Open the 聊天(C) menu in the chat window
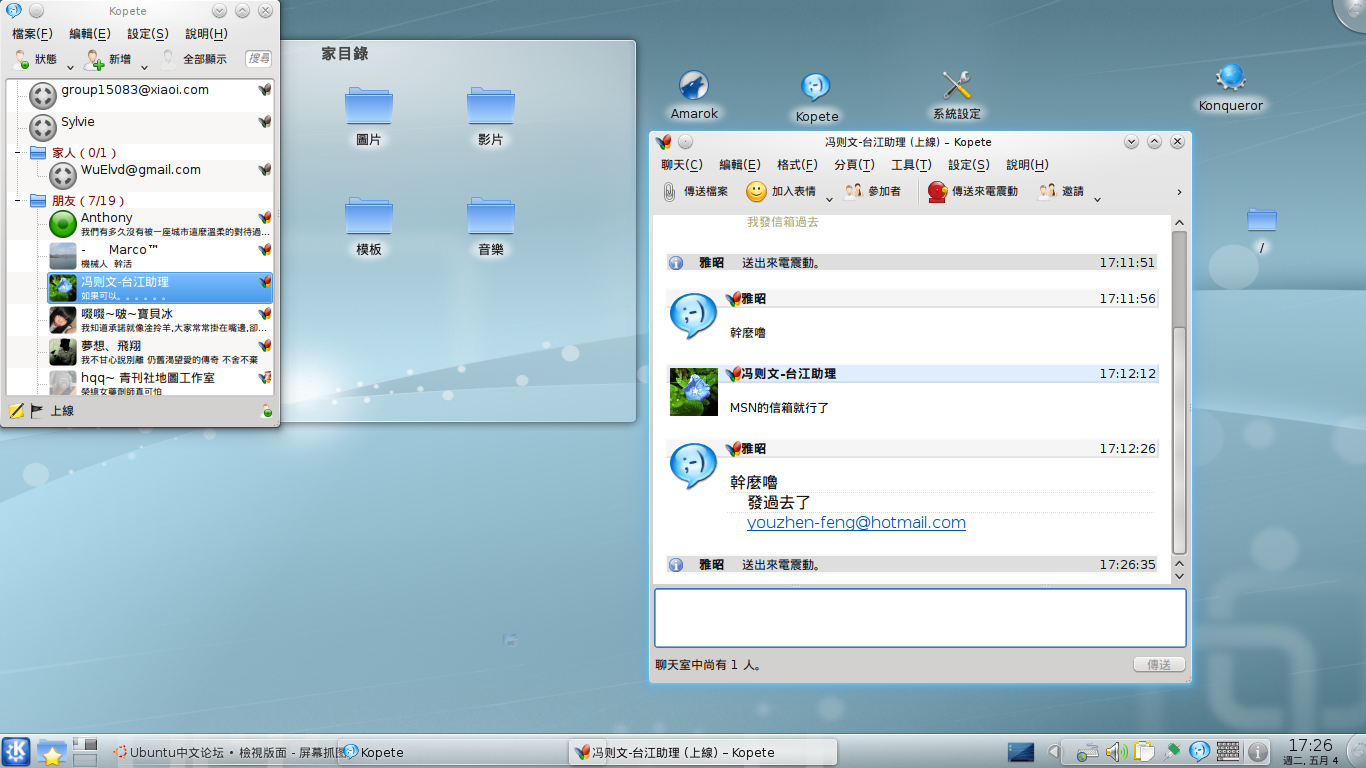The image size is (1366, 768). pos(682,165)
